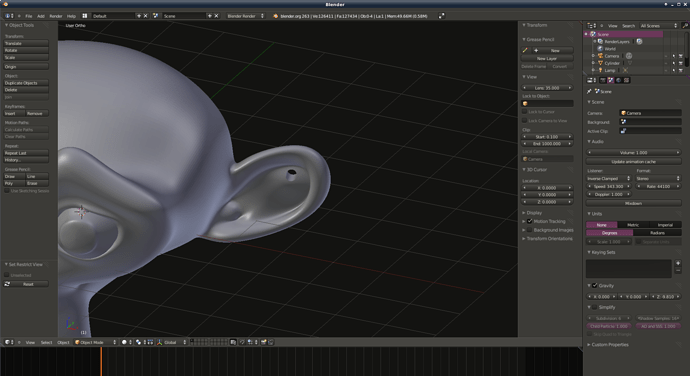Click the scene browse icon in header
The image size is (690, 376).
[156, 16]
